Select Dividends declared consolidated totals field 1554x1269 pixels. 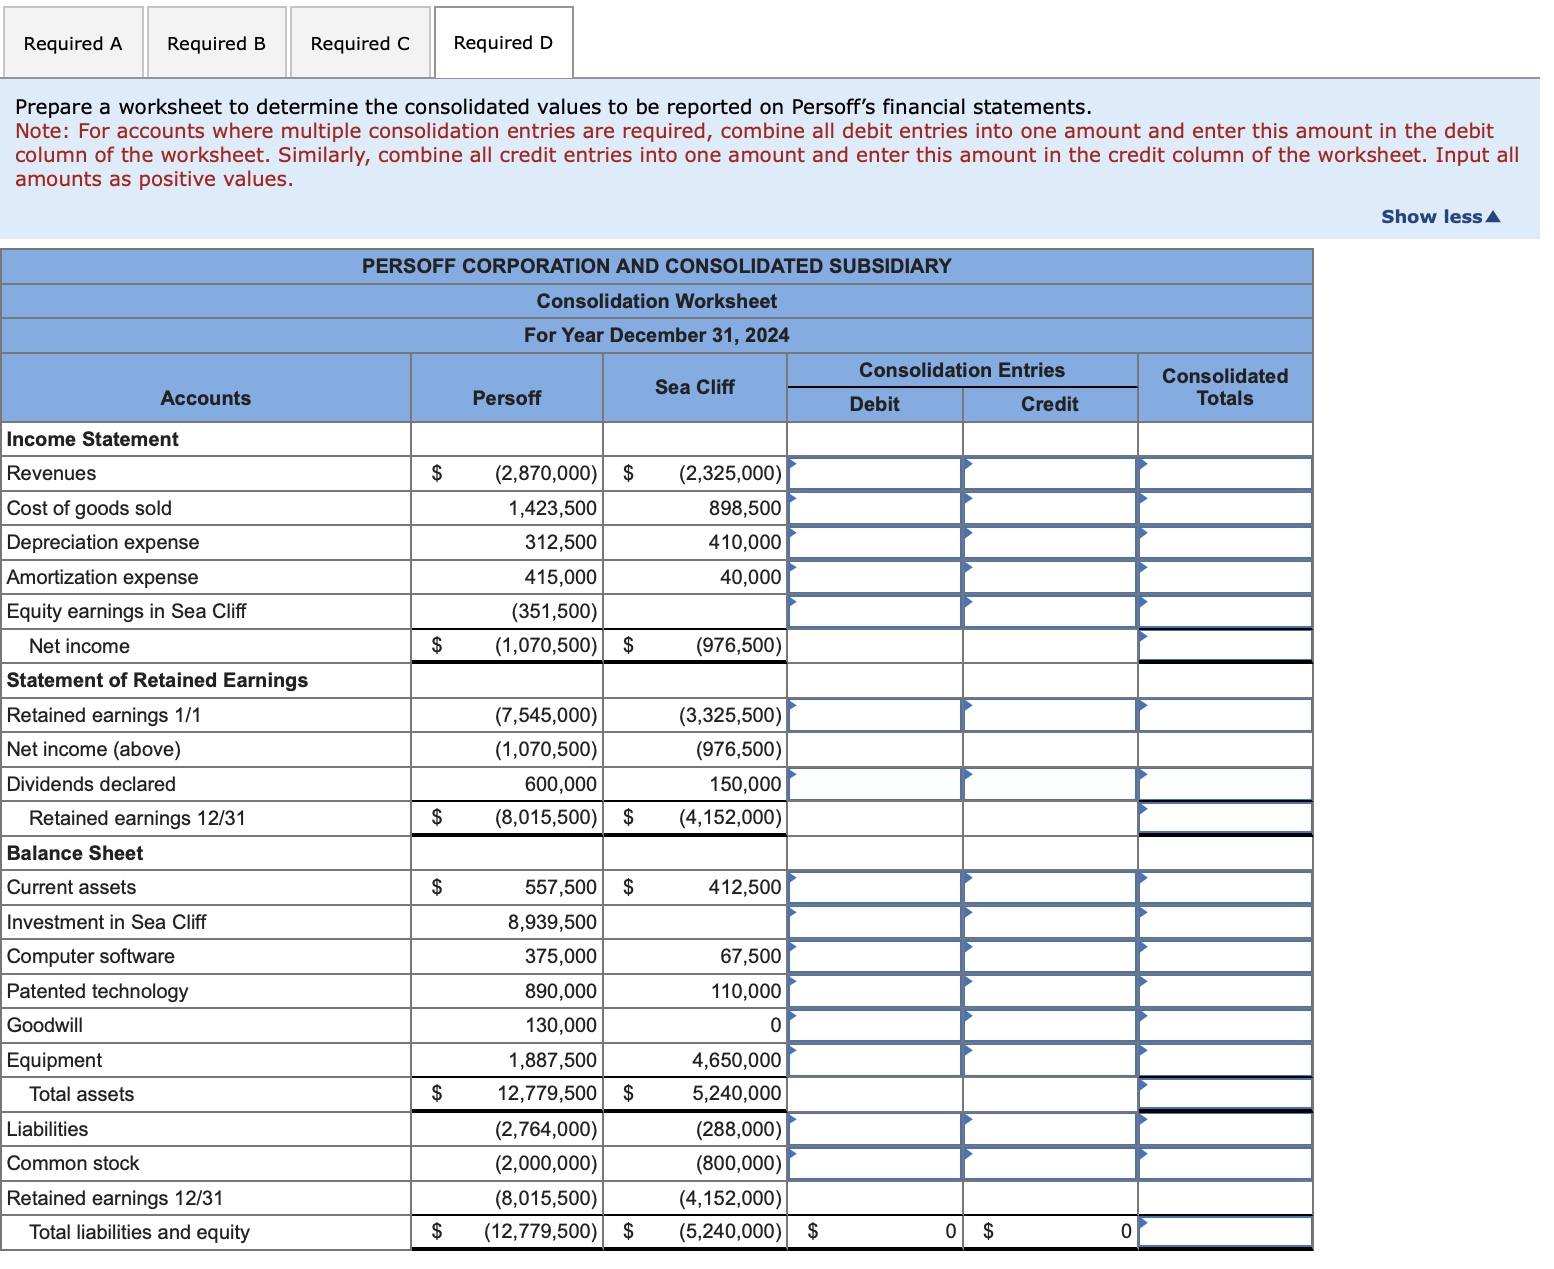coord(1225,784)
